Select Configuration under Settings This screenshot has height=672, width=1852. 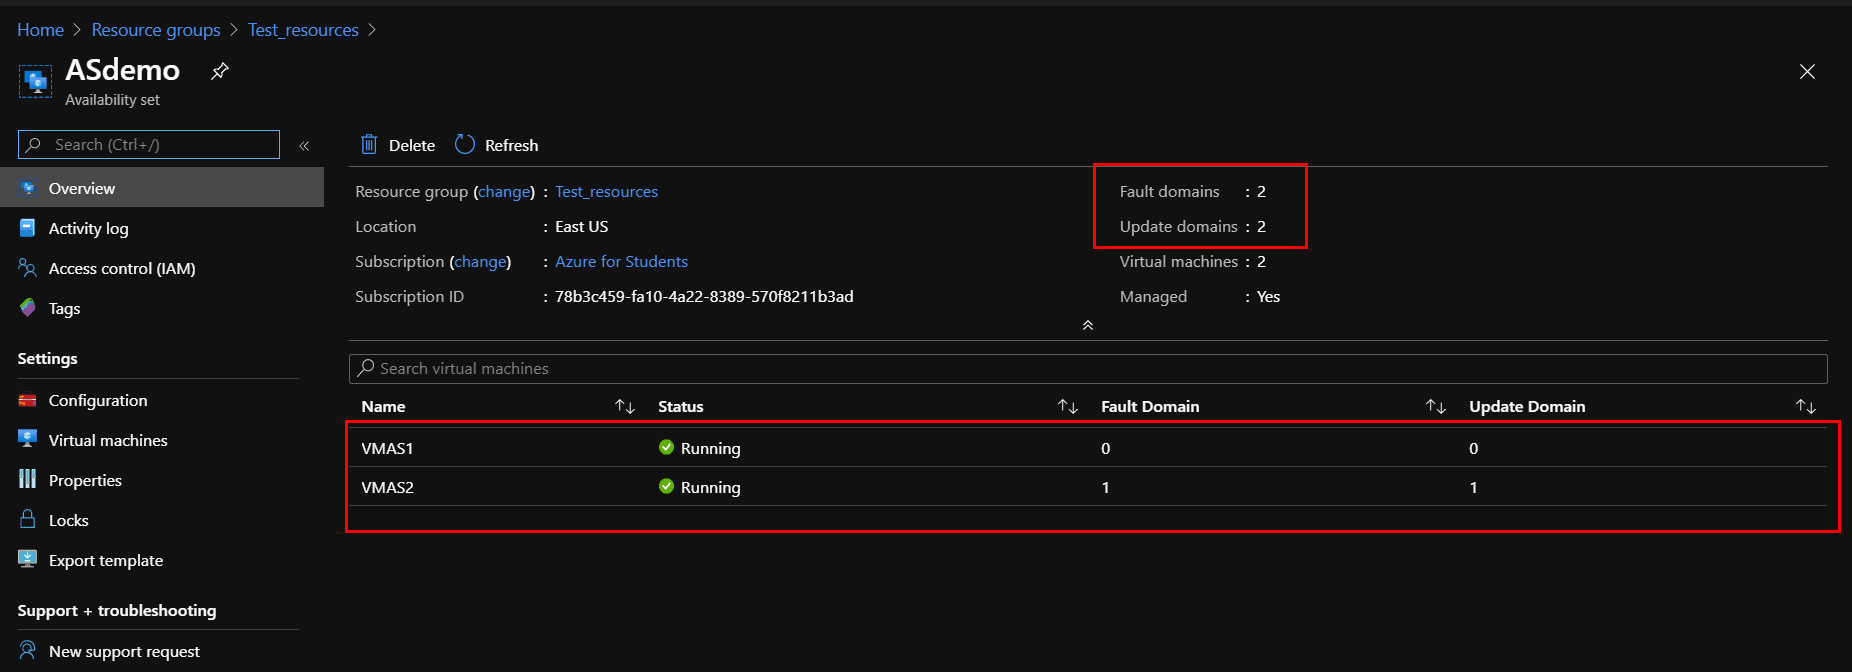[x=97, y=400]
